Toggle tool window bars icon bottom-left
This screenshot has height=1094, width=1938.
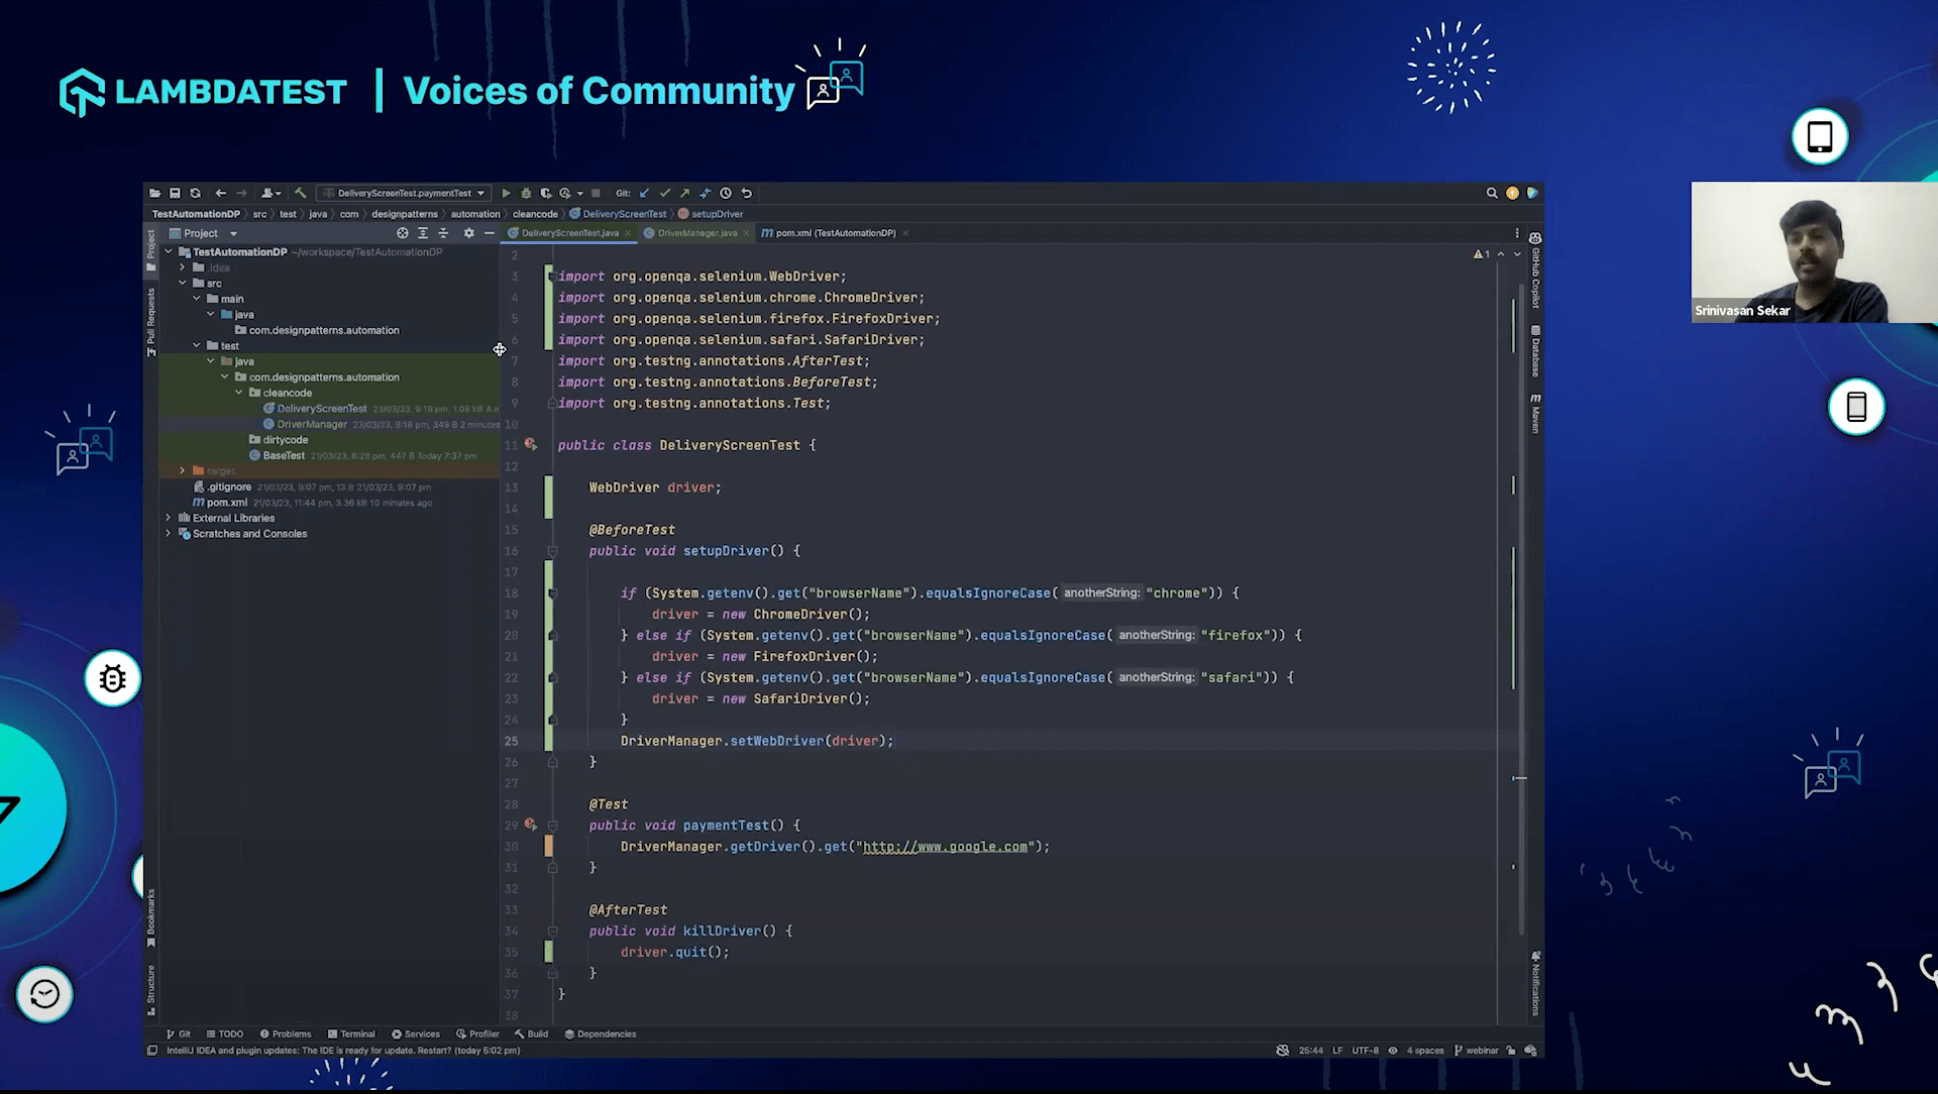152,1050
